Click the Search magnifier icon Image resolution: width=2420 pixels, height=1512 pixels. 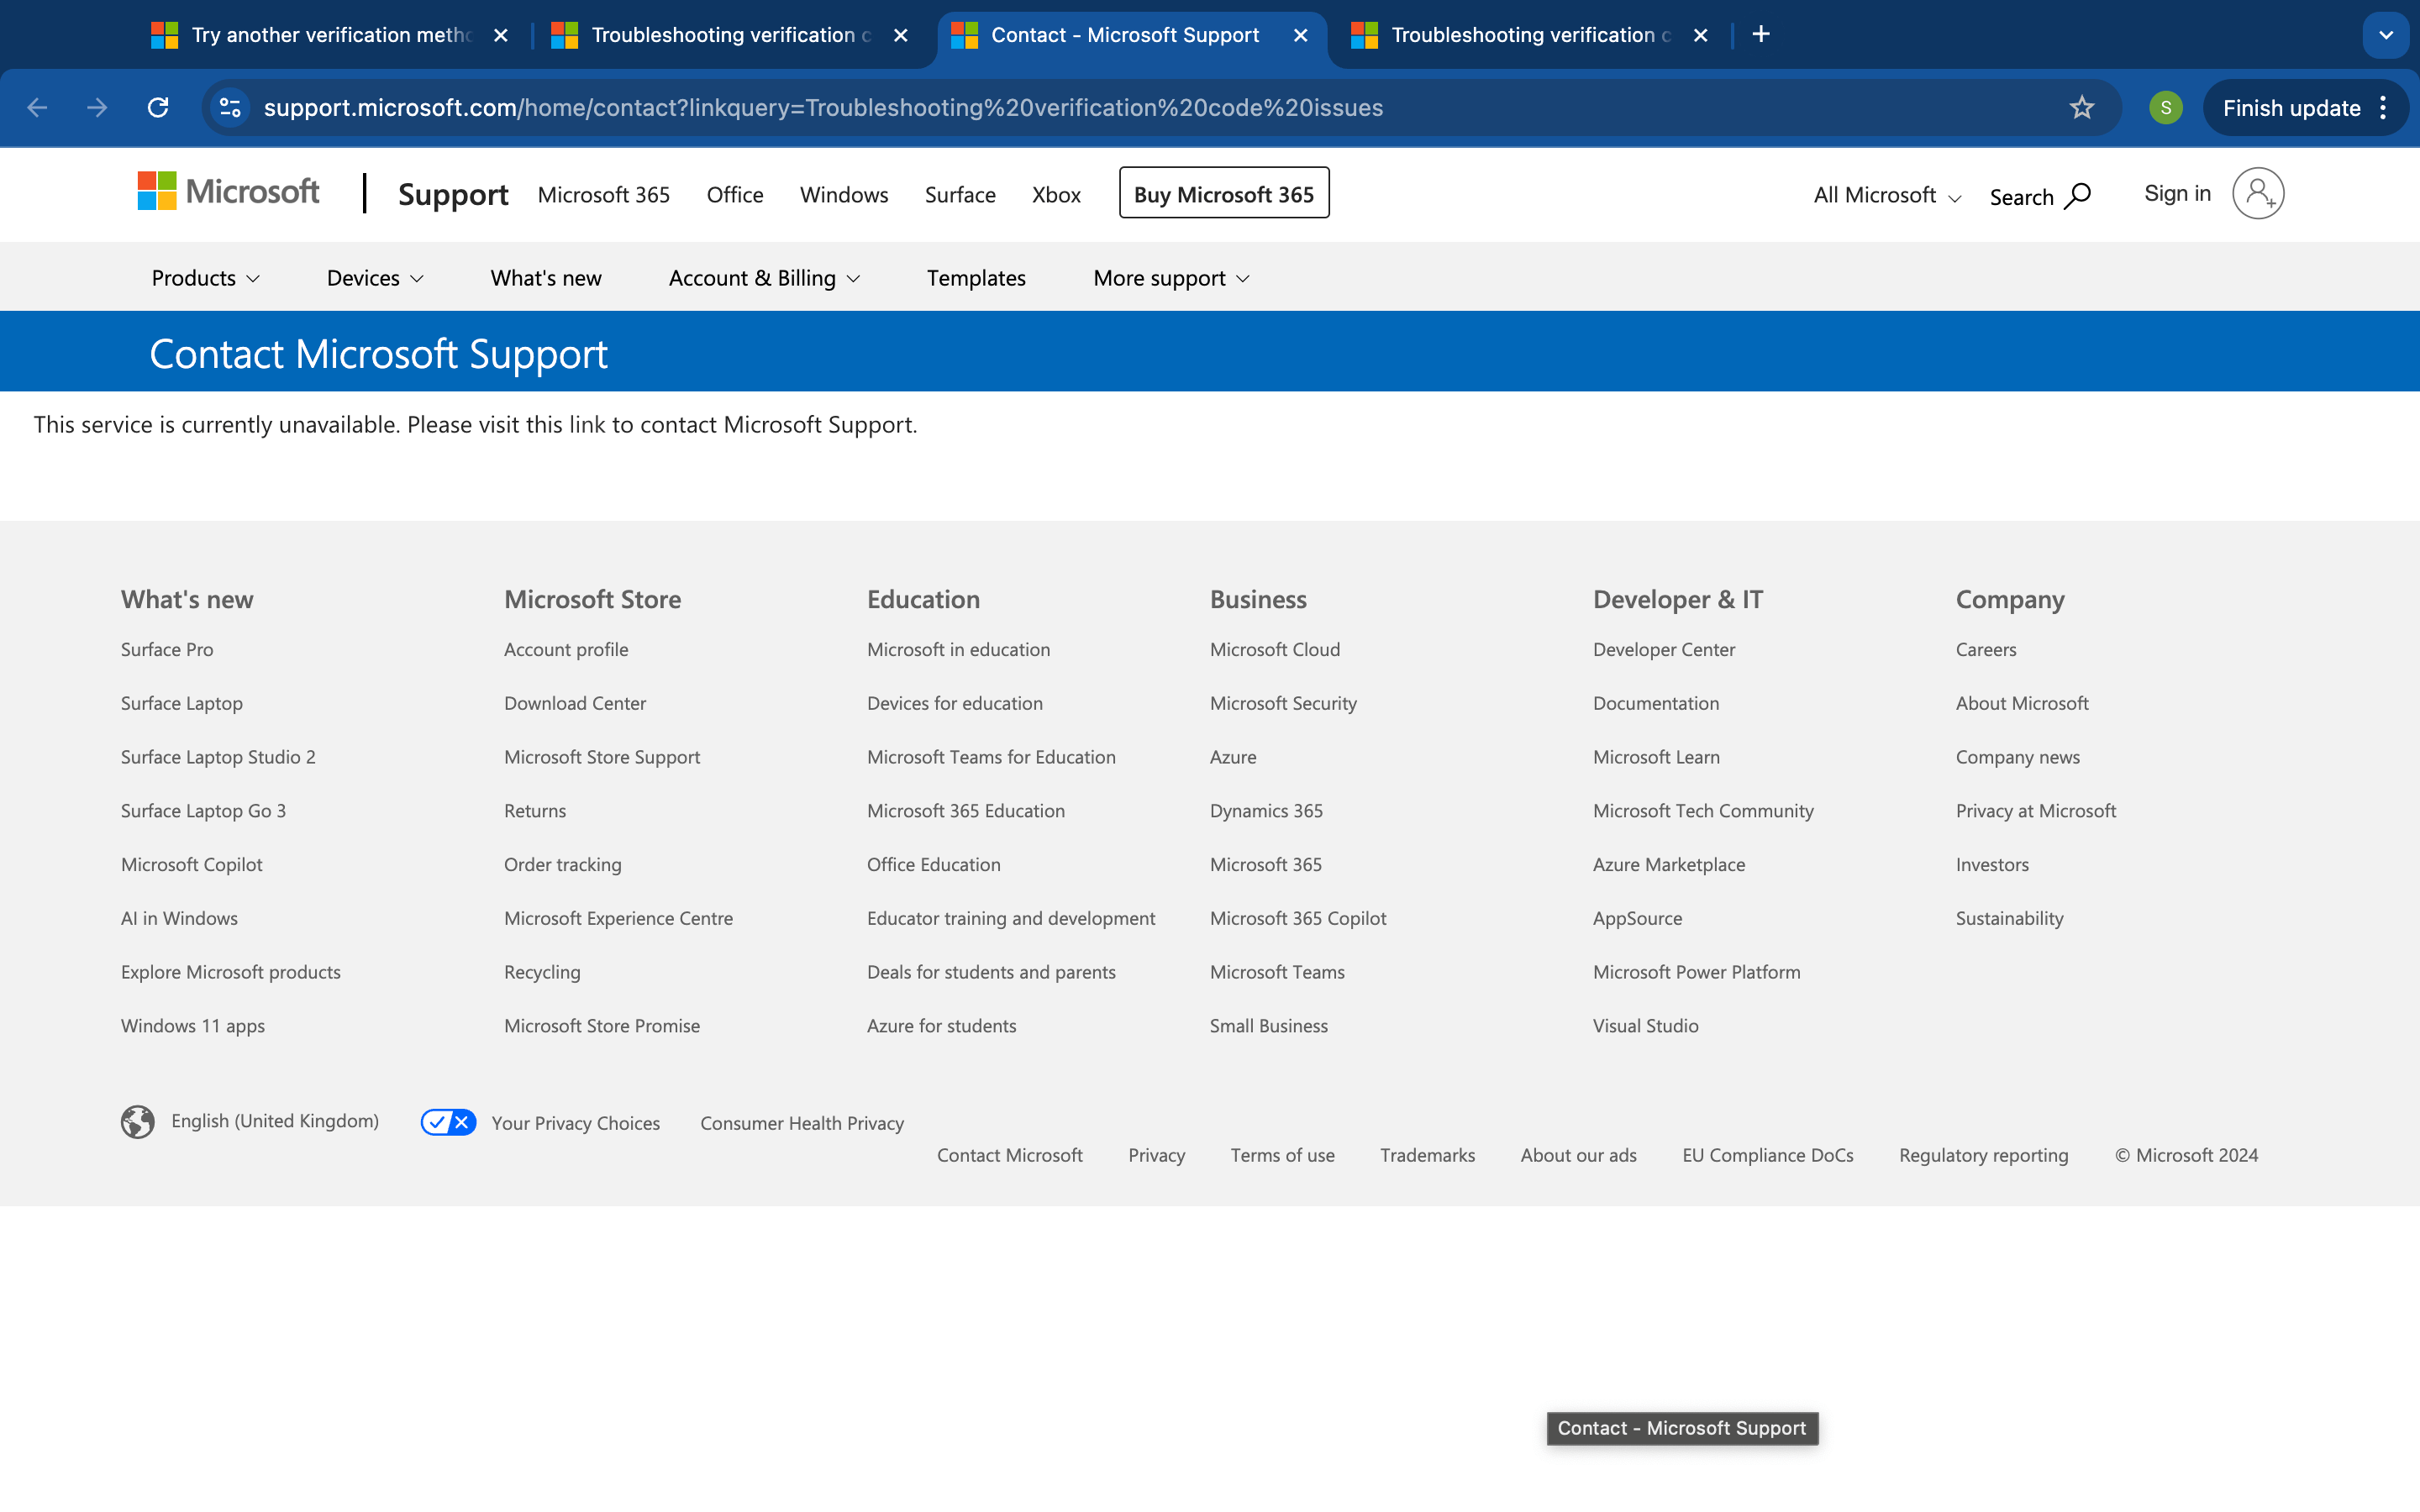click(x=2077, y=195)
